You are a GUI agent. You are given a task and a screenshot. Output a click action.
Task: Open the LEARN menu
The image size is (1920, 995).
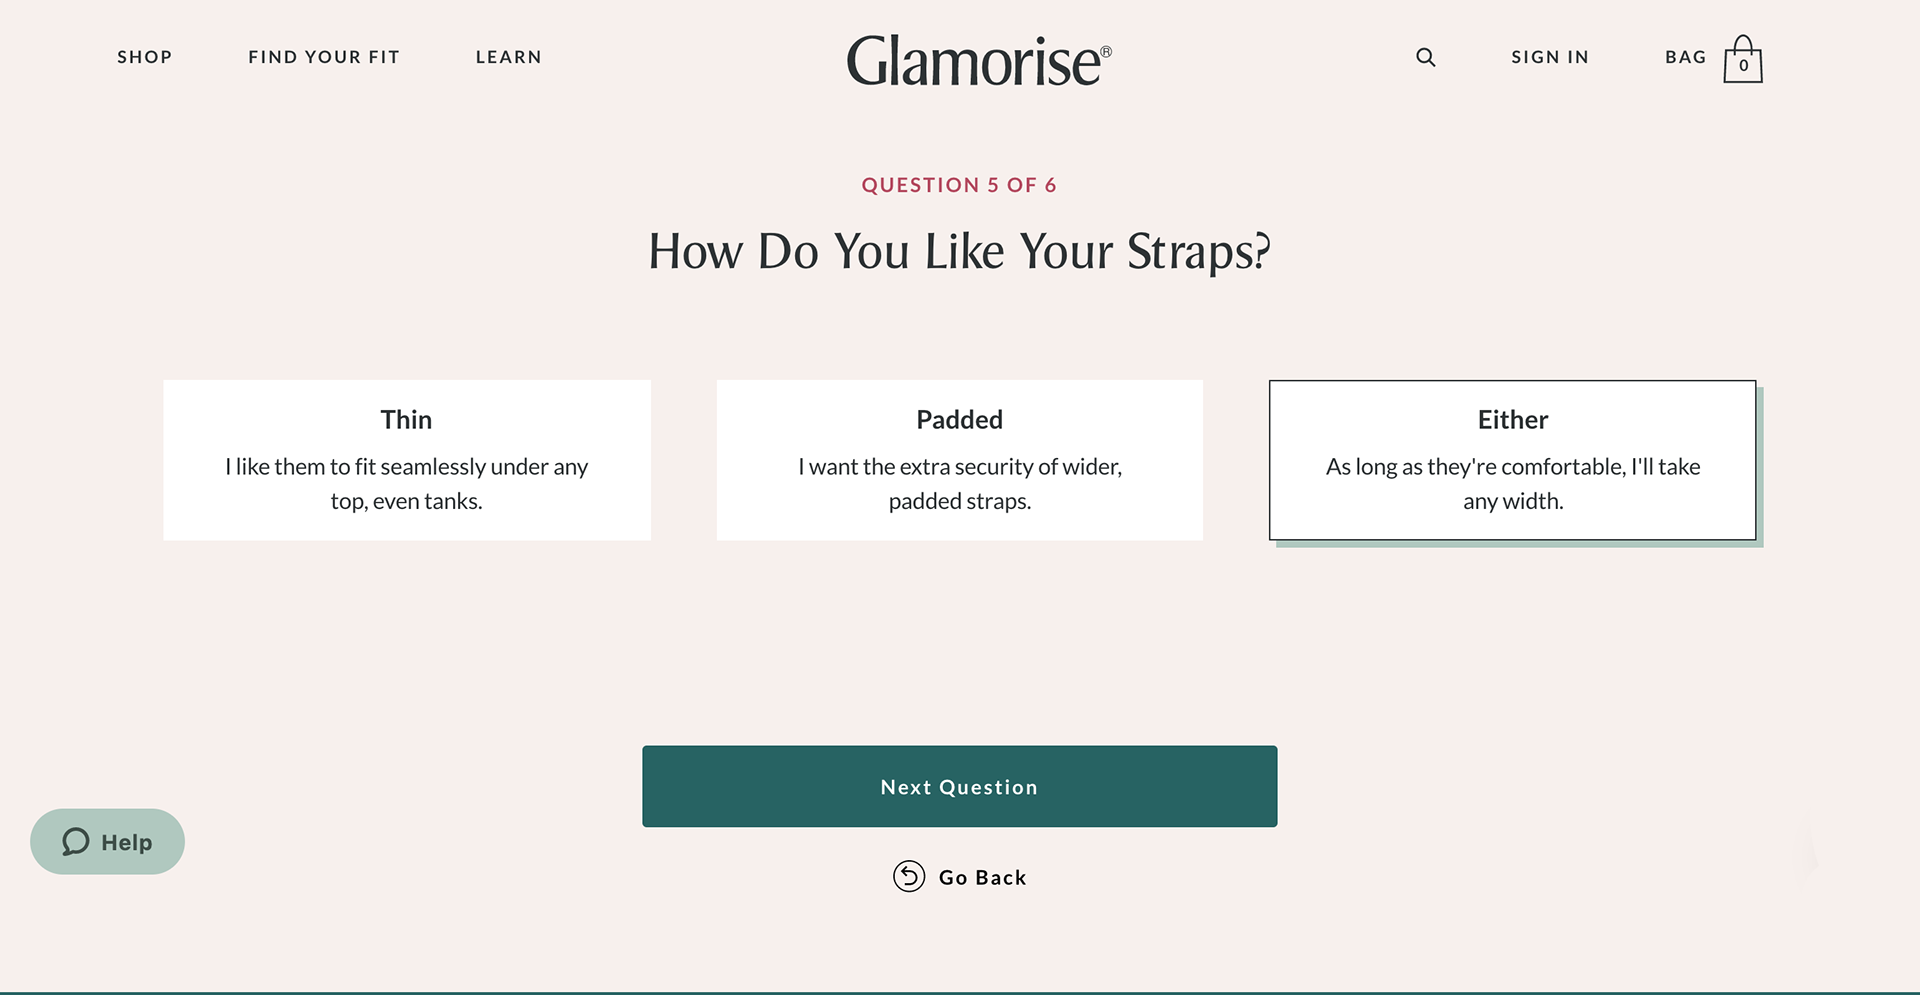[x=509, y=57]
